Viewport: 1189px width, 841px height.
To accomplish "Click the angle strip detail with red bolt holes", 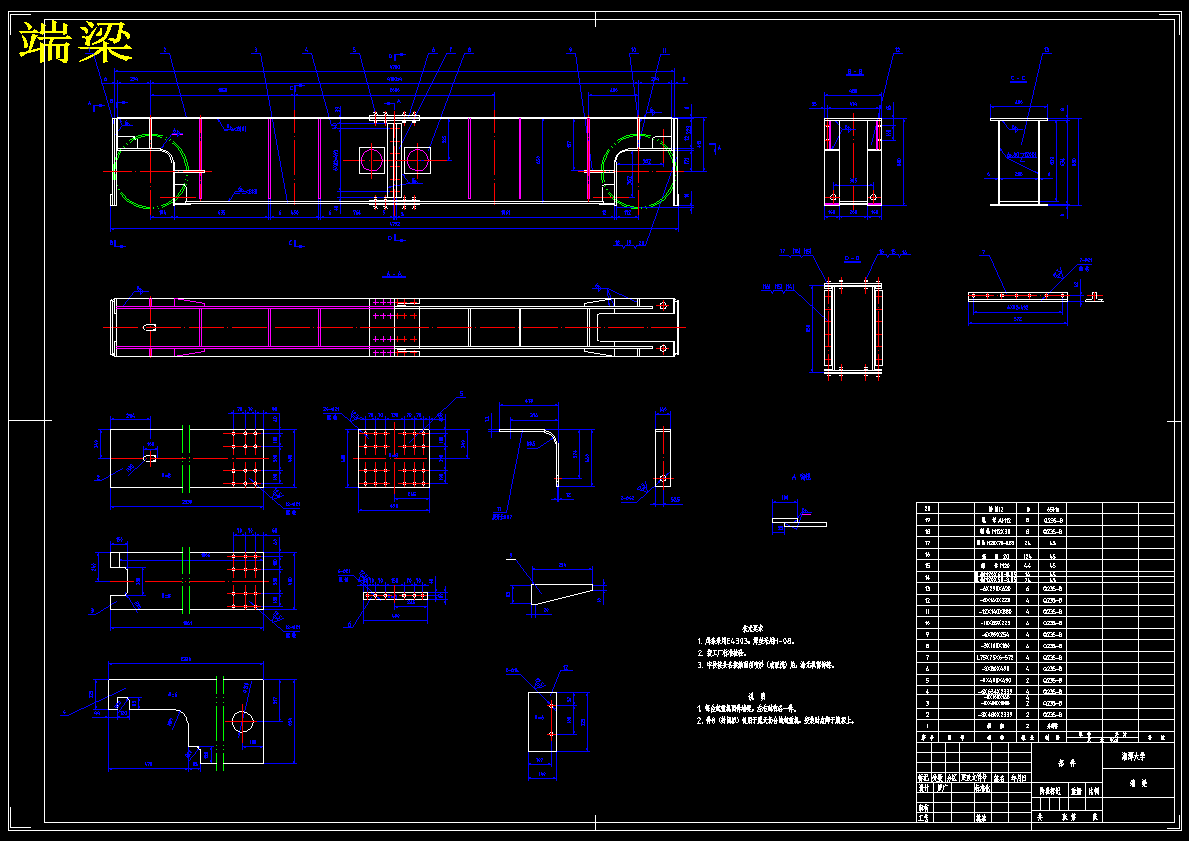I will pos(1018,296).
